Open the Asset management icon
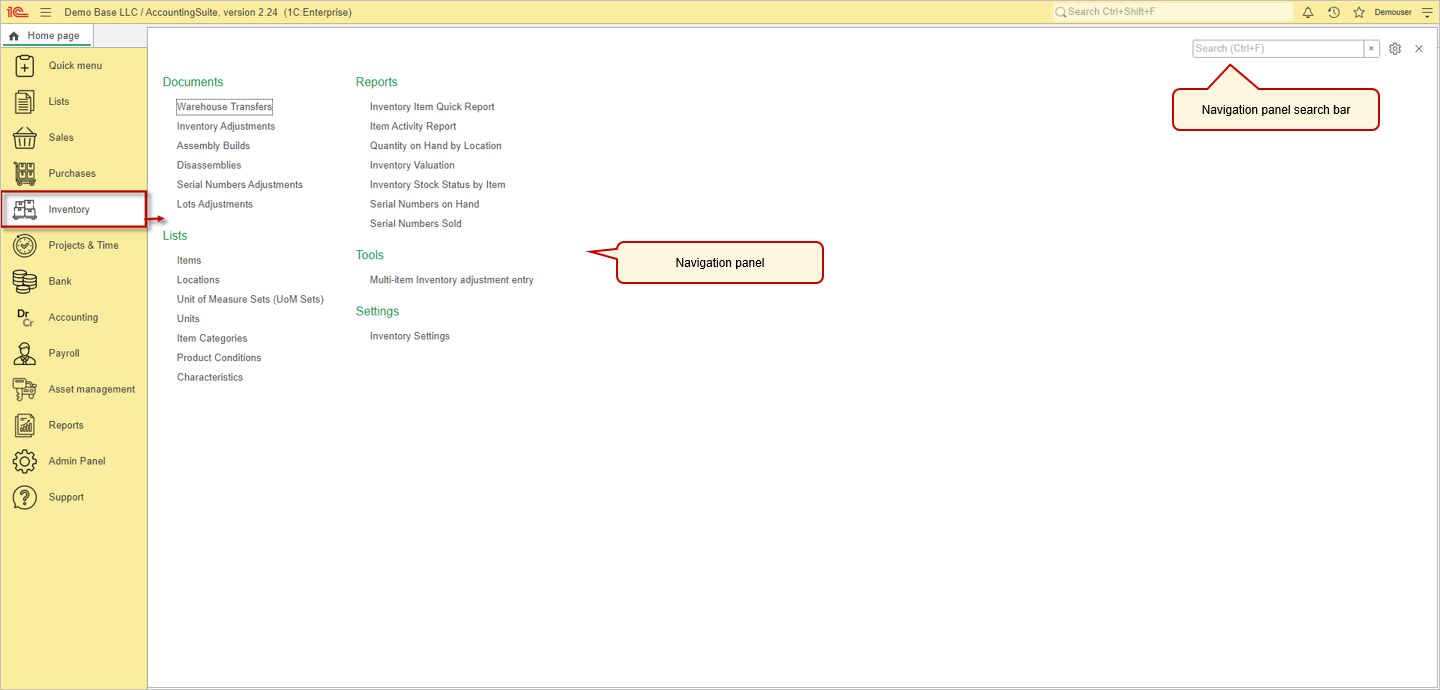 24,389
